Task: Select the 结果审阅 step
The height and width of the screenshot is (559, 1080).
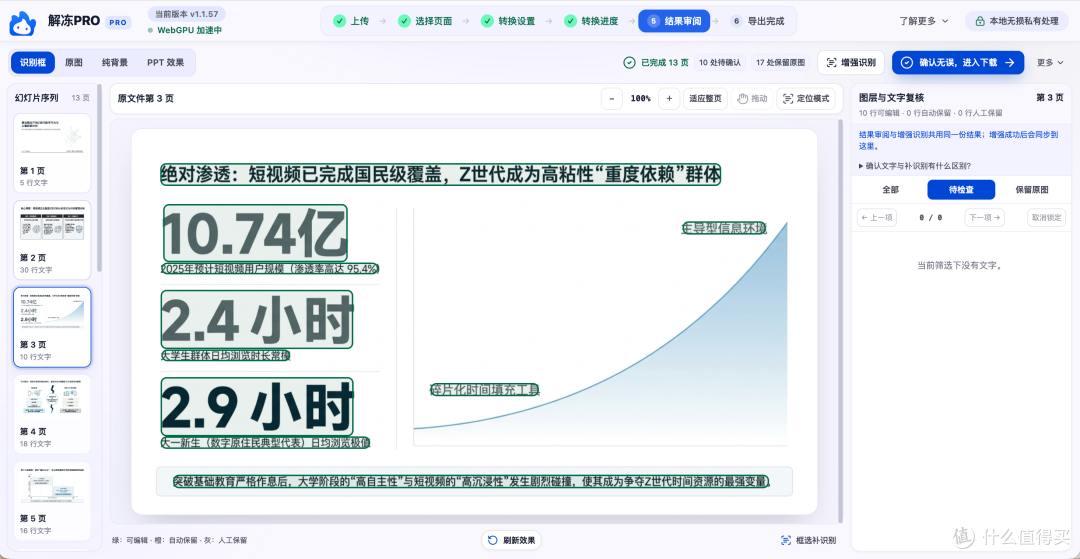Action: click(x=674, y=21)
